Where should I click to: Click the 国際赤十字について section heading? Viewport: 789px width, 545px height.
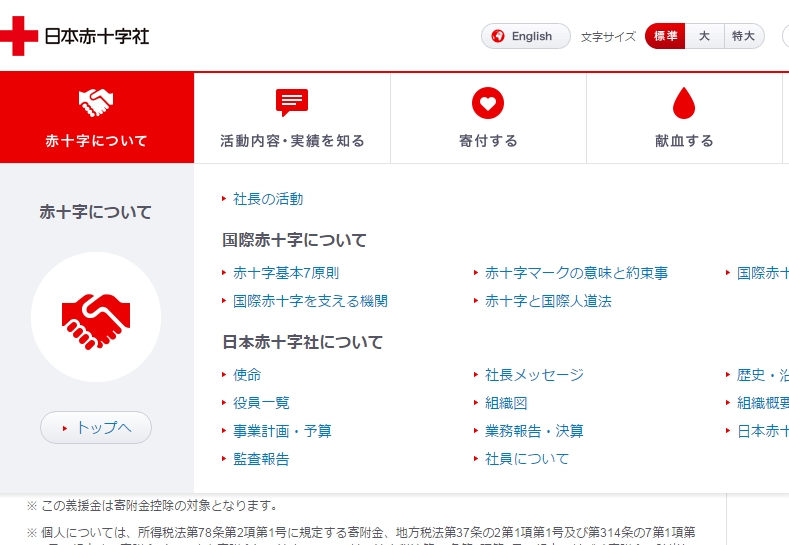tap(294, 240)
